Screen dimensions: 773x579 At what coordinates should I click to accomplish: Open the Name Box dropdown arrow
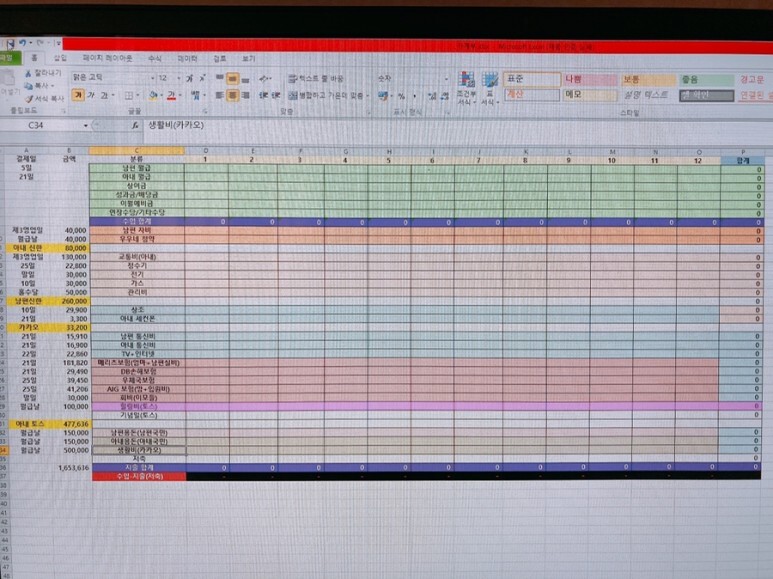coord(86,126)
